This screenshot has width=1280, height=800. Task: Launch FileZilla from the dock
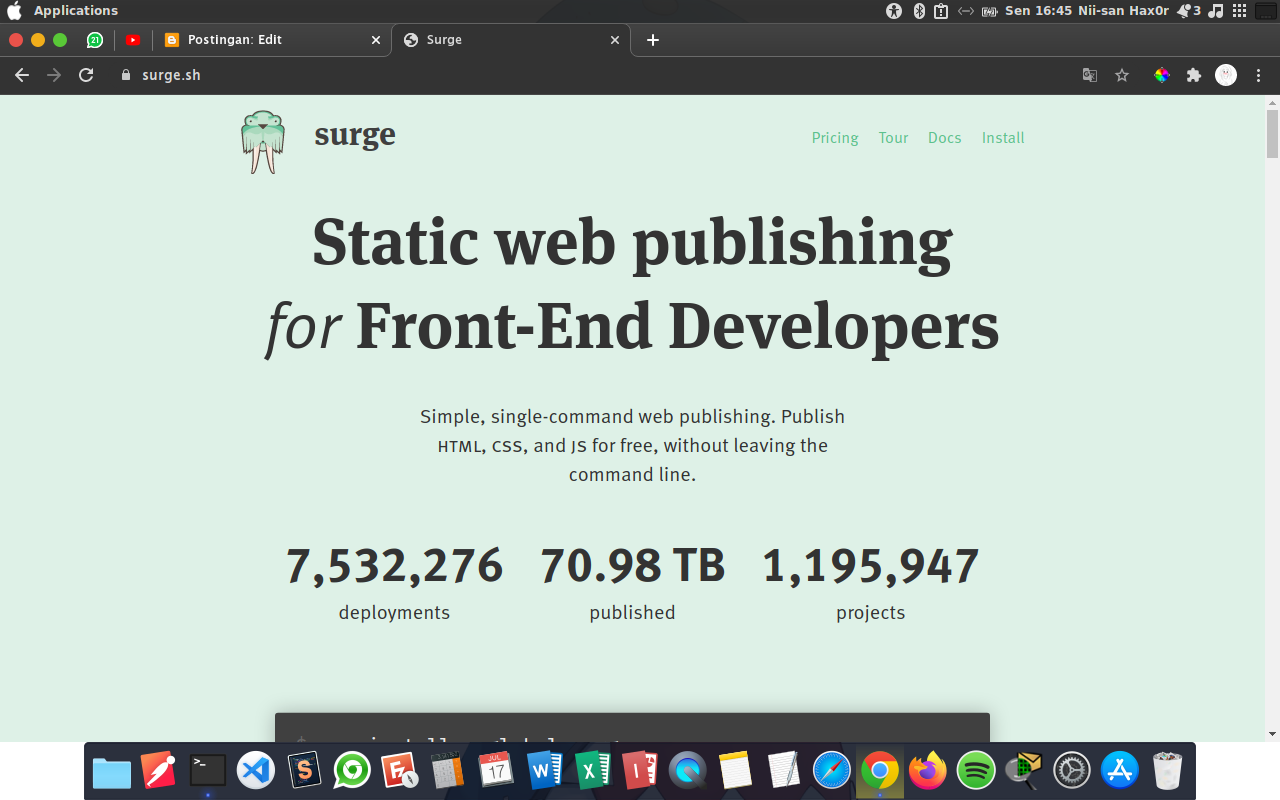[401, 771]
